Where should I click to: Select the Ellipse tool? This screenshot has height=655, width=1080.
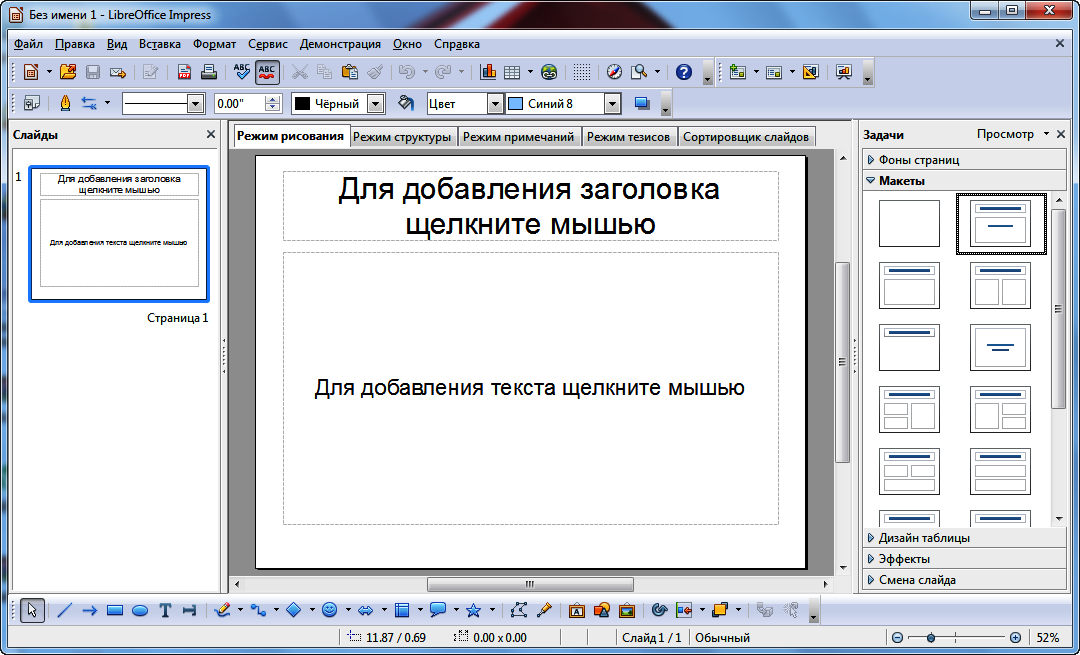[x=140, y=610]
